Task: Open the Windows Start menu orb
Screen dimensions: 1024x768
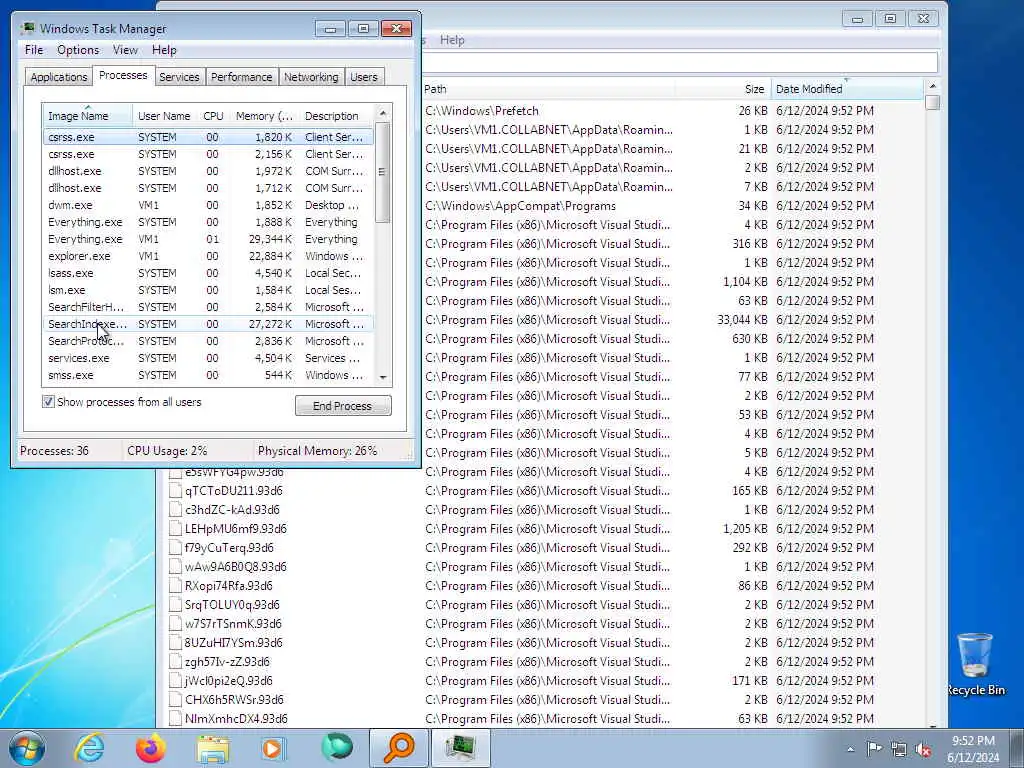Action: click(27, 748)
